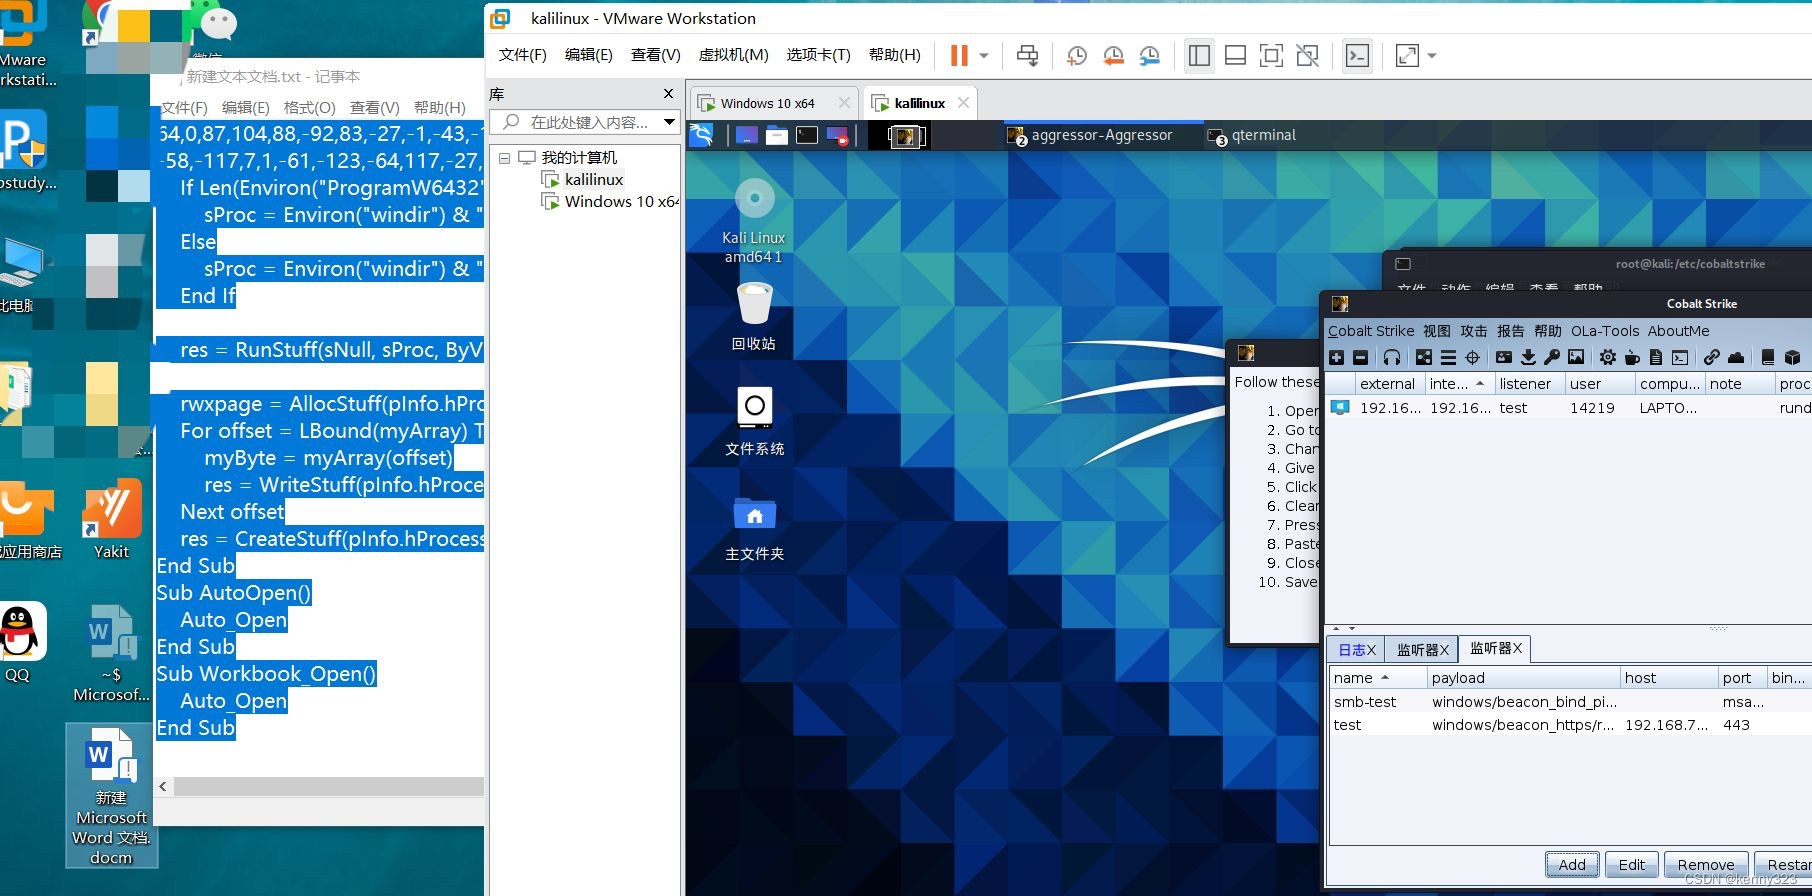Sort listeners by name column header
Screen dimensions: 1812x896
click(1378, 677)
